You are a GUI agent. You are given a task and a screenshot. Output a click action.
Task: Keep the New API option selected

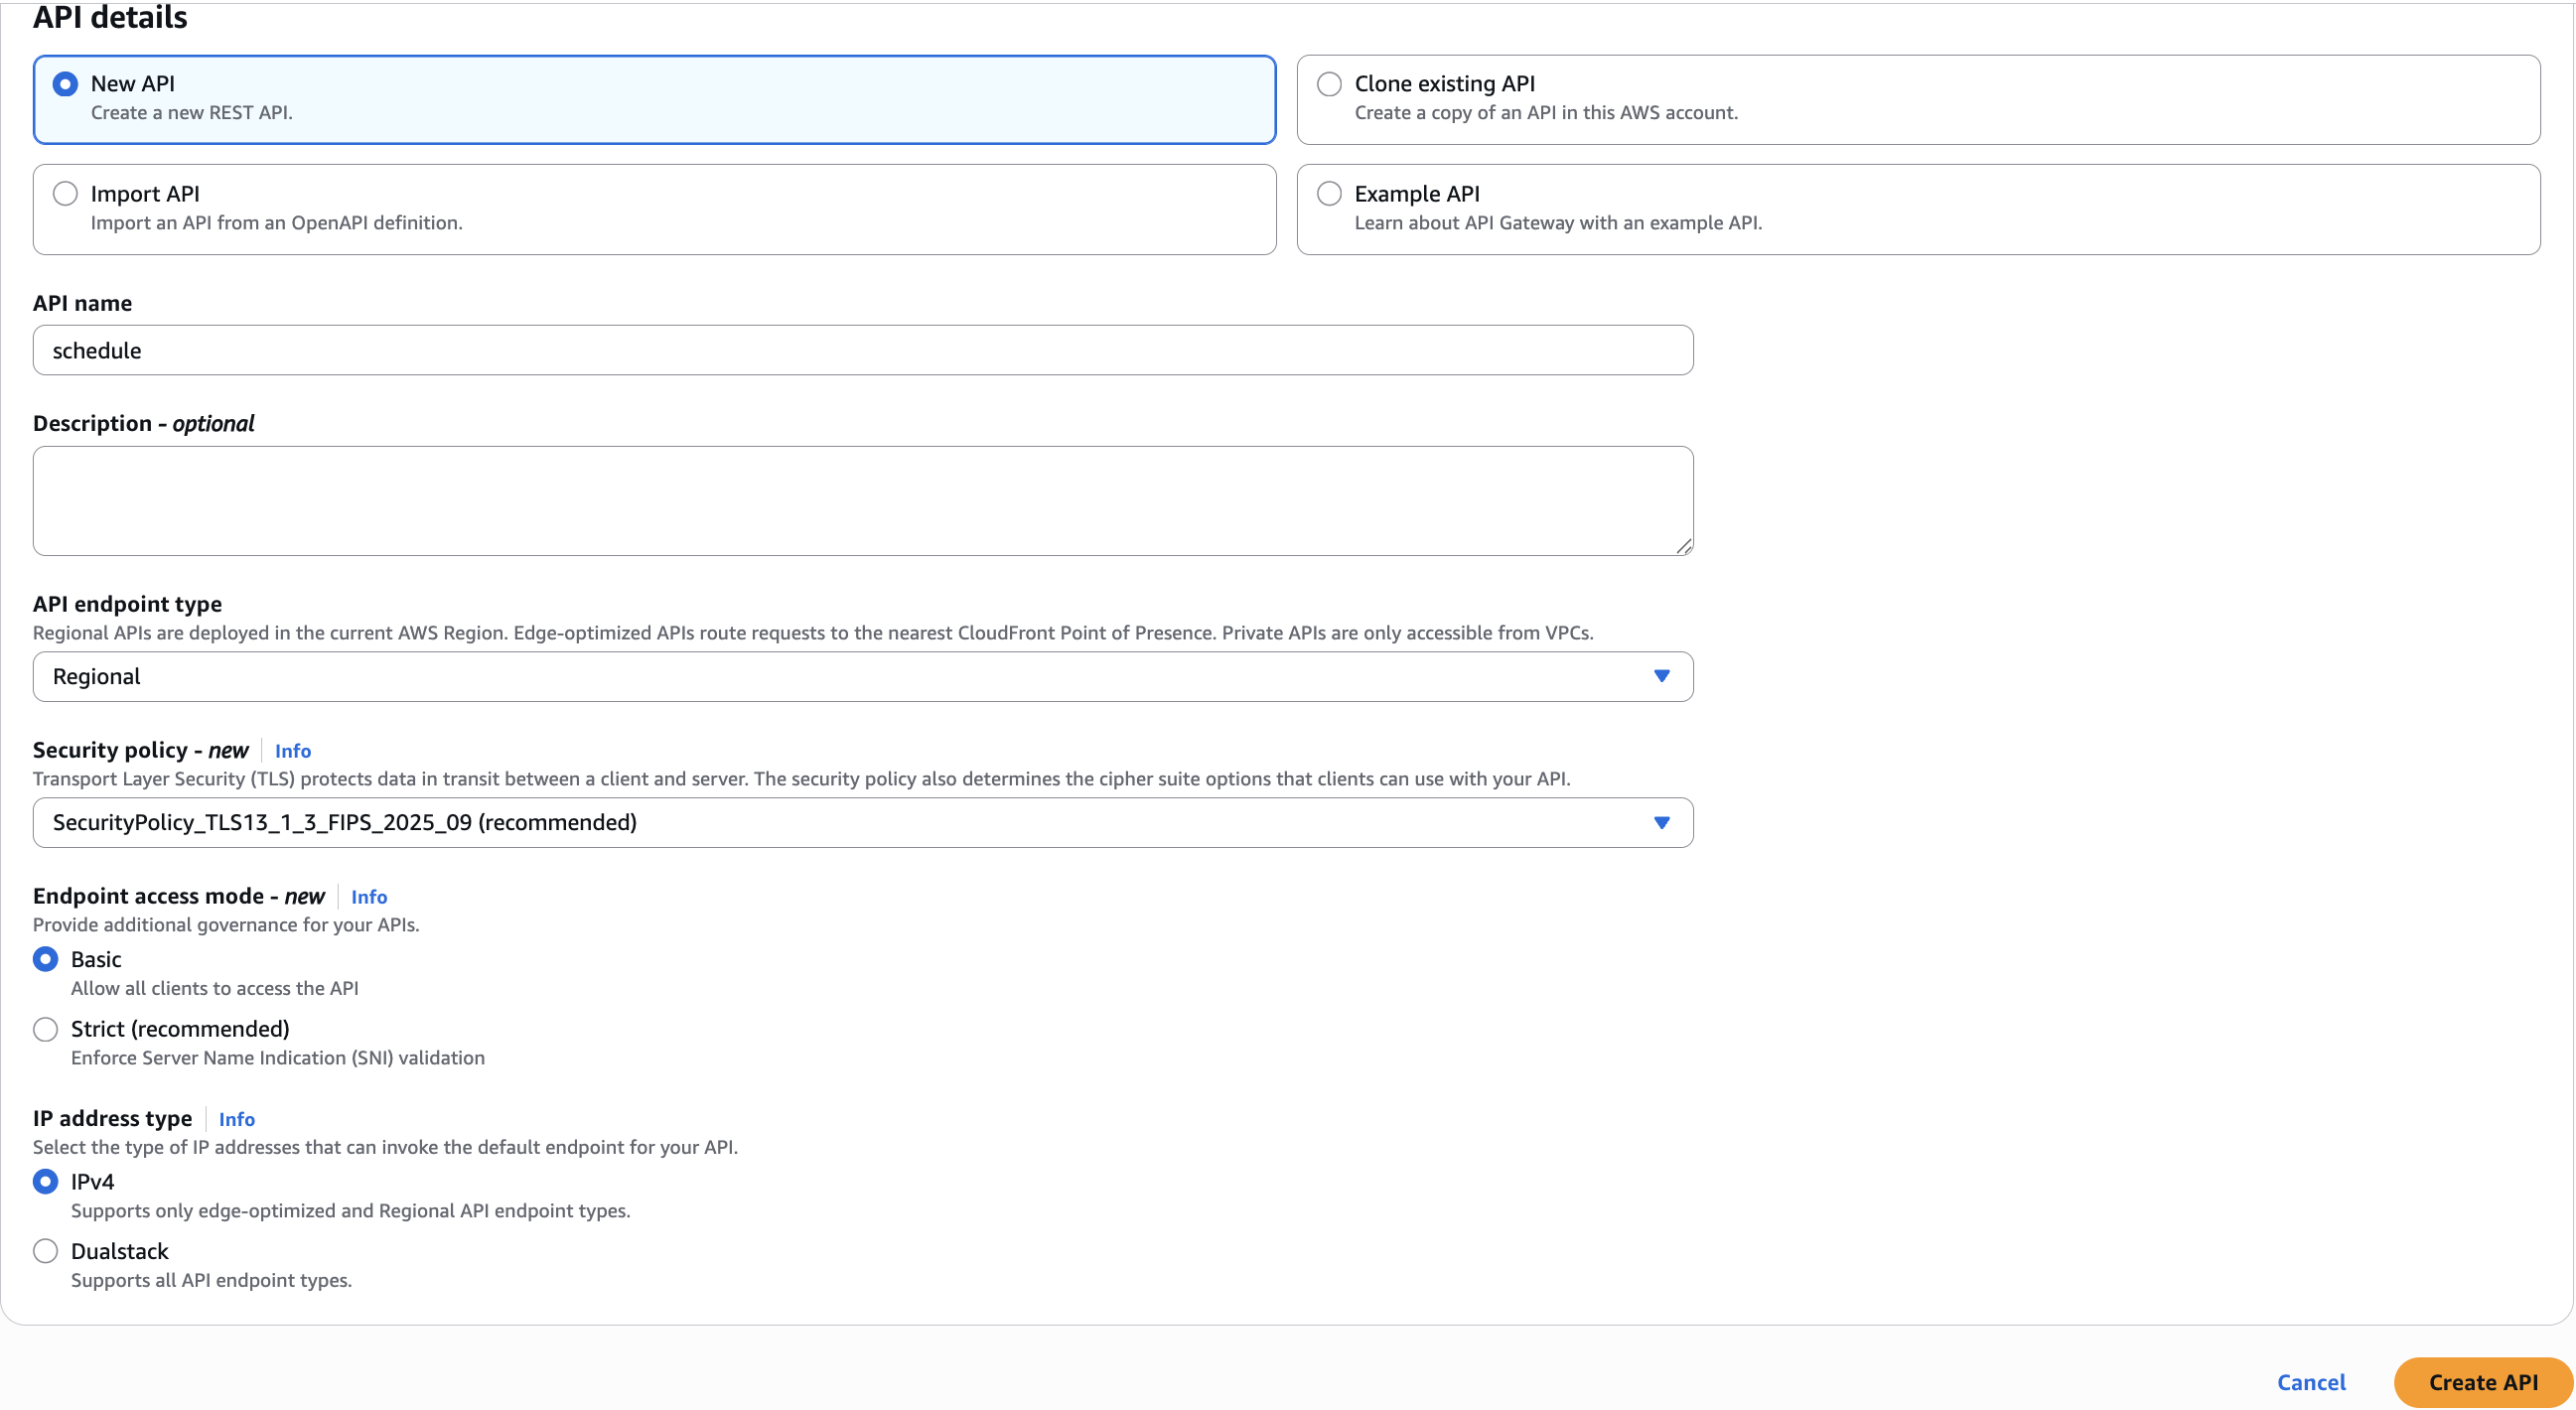point(65,84)
